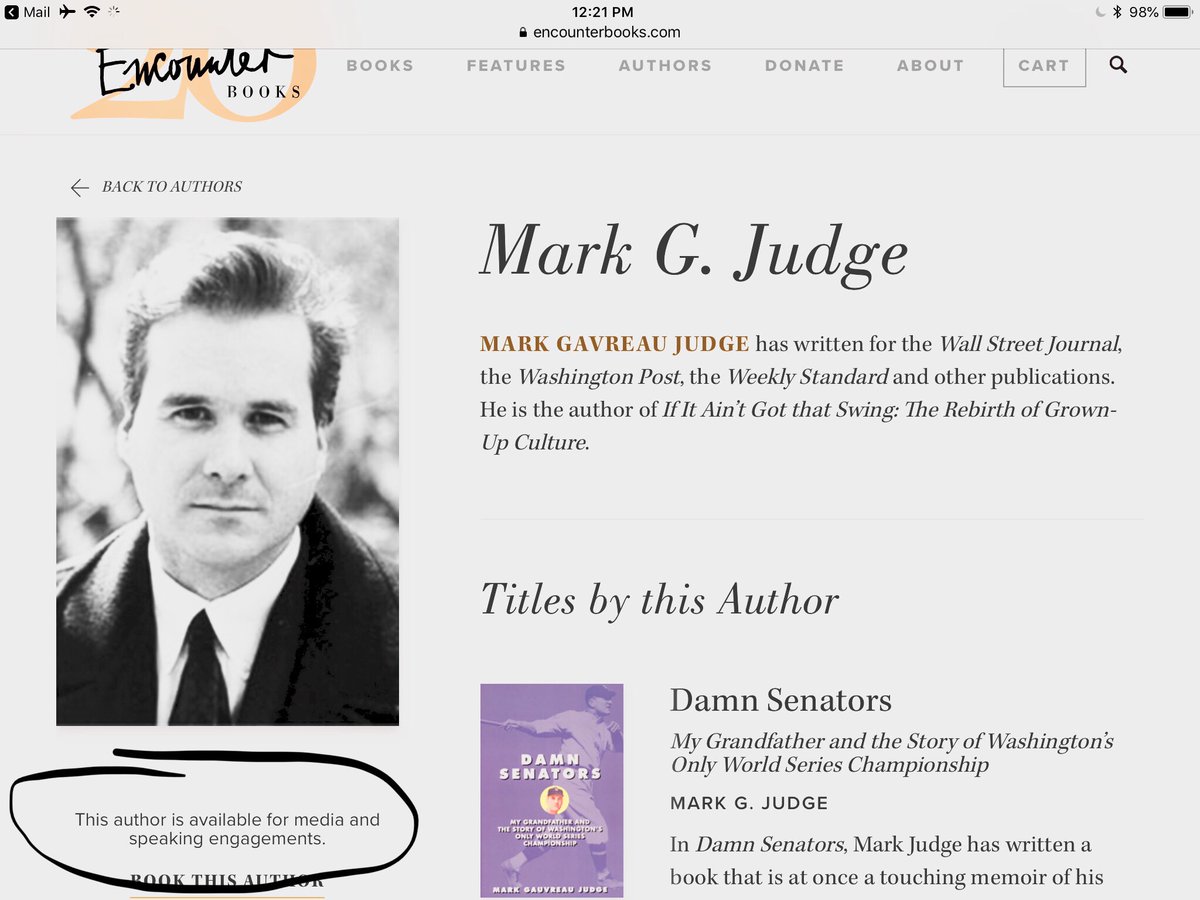The height and width of the screenshot is (900, 1200).
Task: Click the Cart button
Action: pyautogui.click(x=1044, y=66)
